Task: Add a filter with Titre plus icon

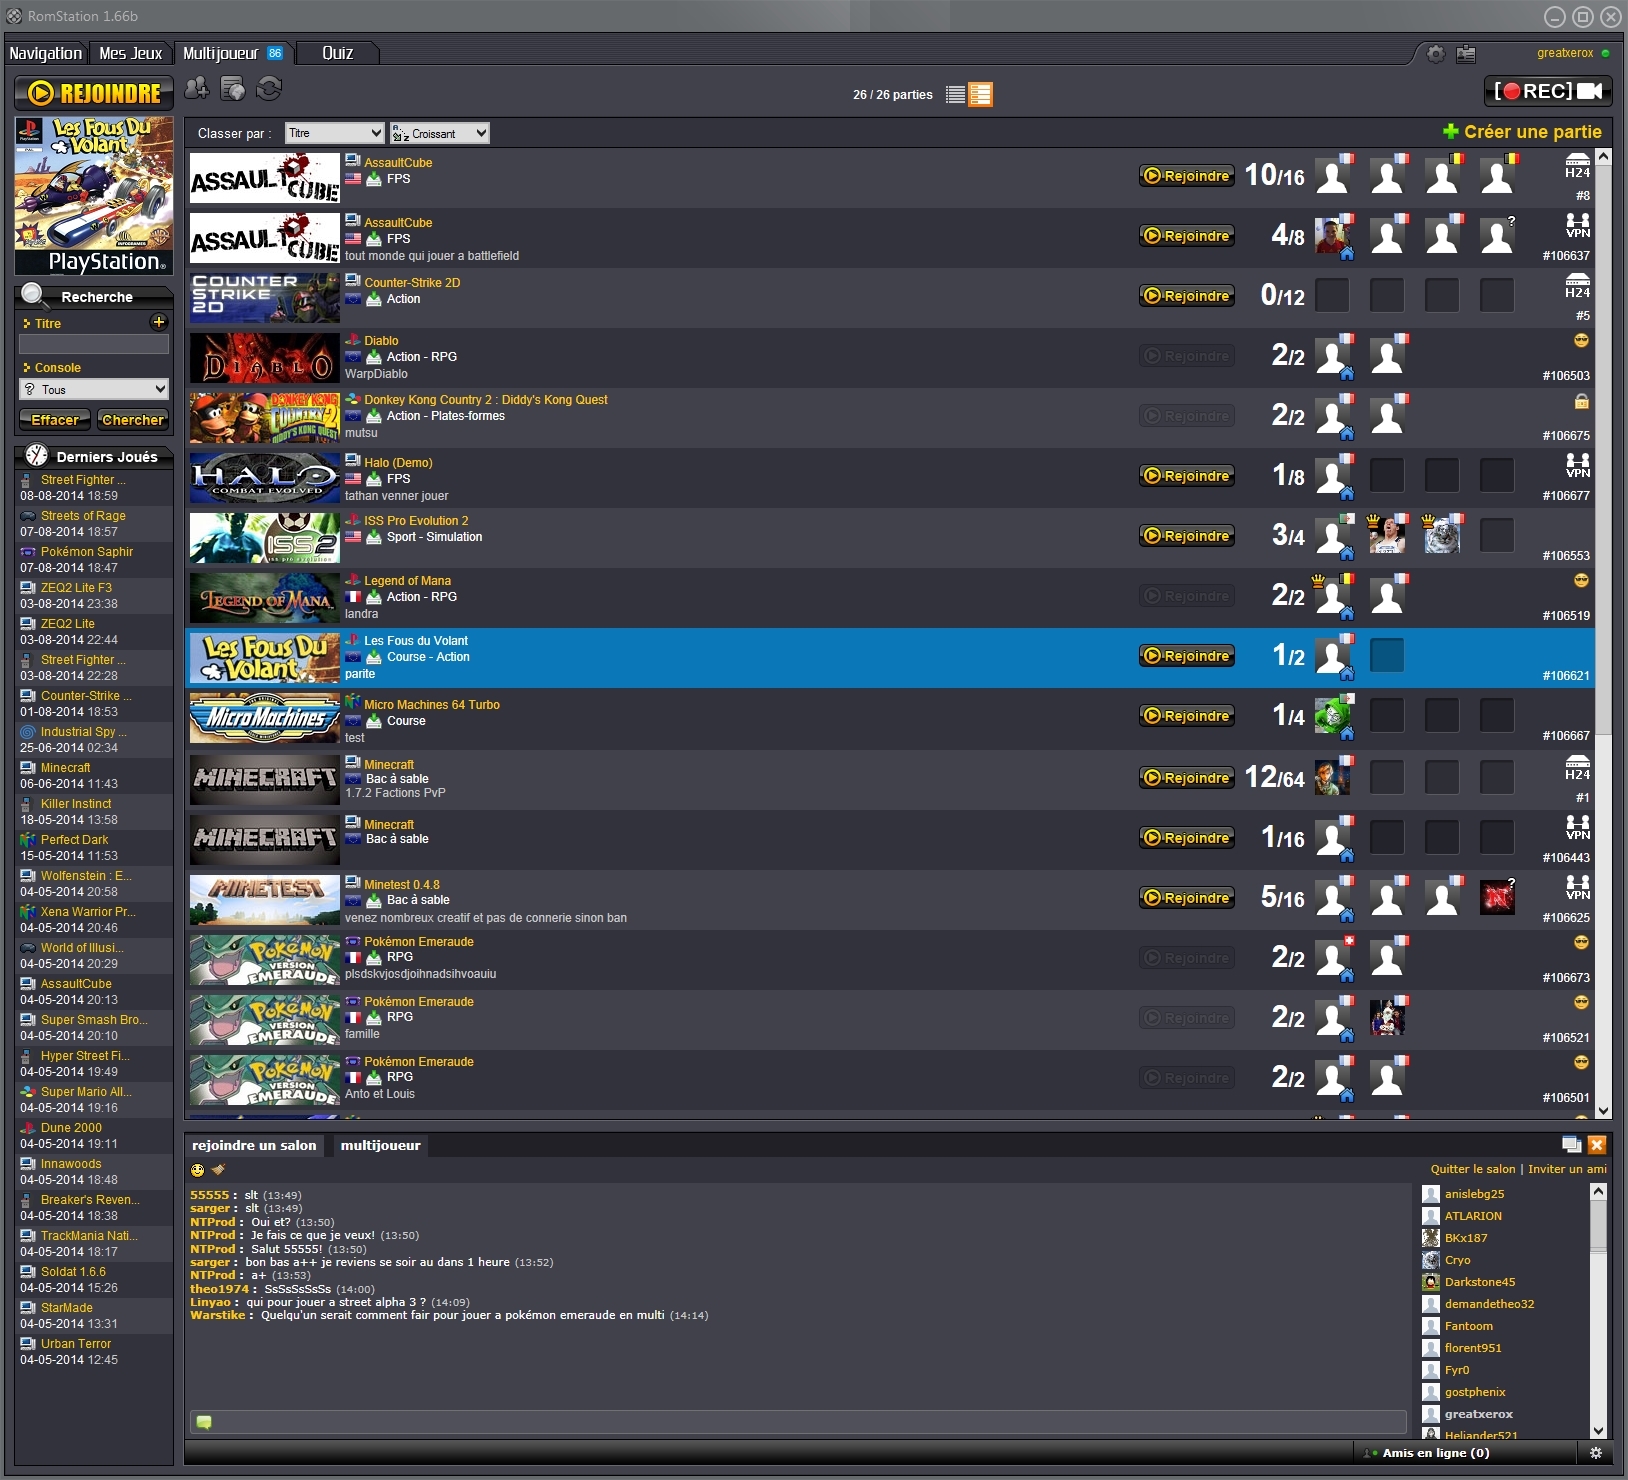Action: pyautogui.click(x=158, y=322)
